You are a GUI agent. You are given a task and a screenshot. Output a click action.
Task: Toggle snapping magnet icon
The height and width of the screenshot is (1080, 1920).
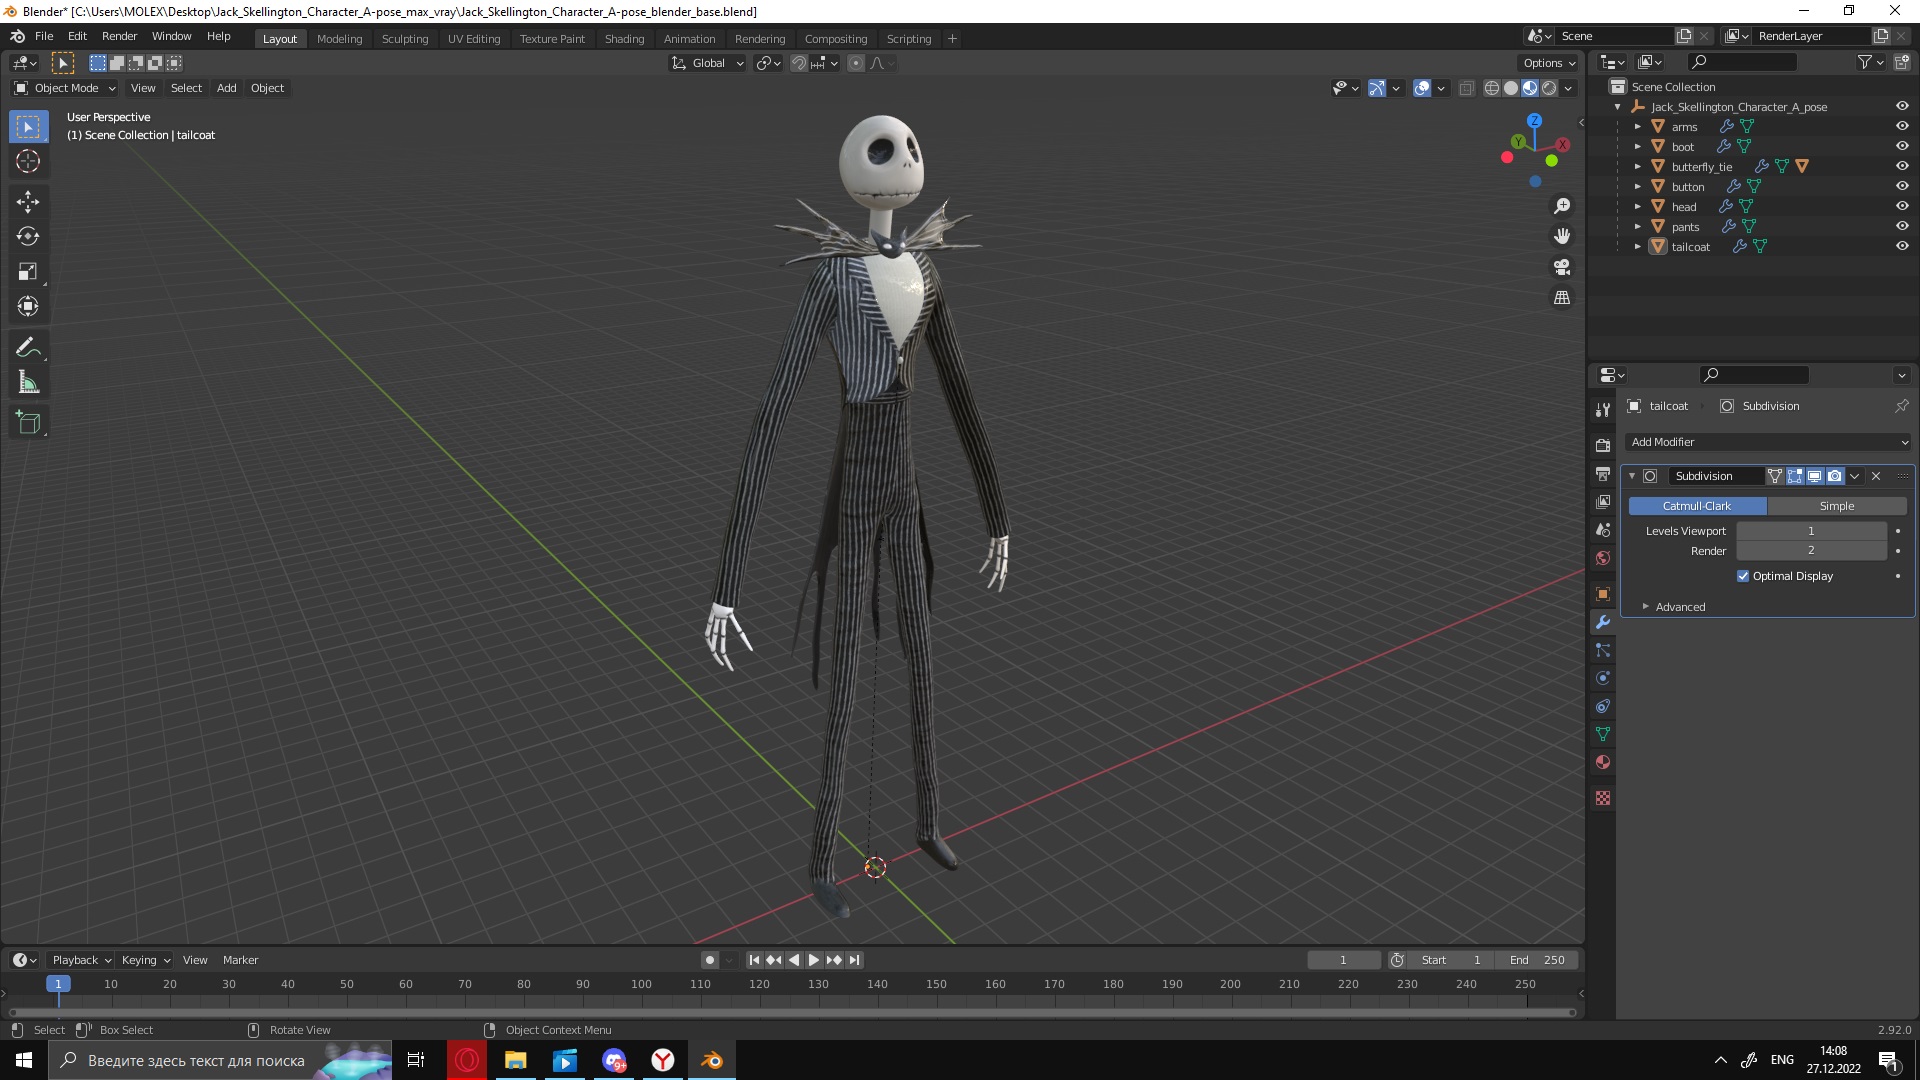click(798, 63)
